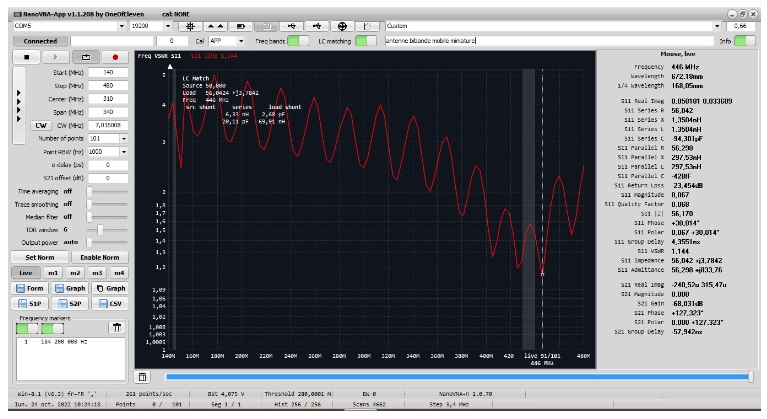The height and width of the screenshot is (419, 767).
Task: Expand the Custom preset dropdown
Action: coord(718,26)
